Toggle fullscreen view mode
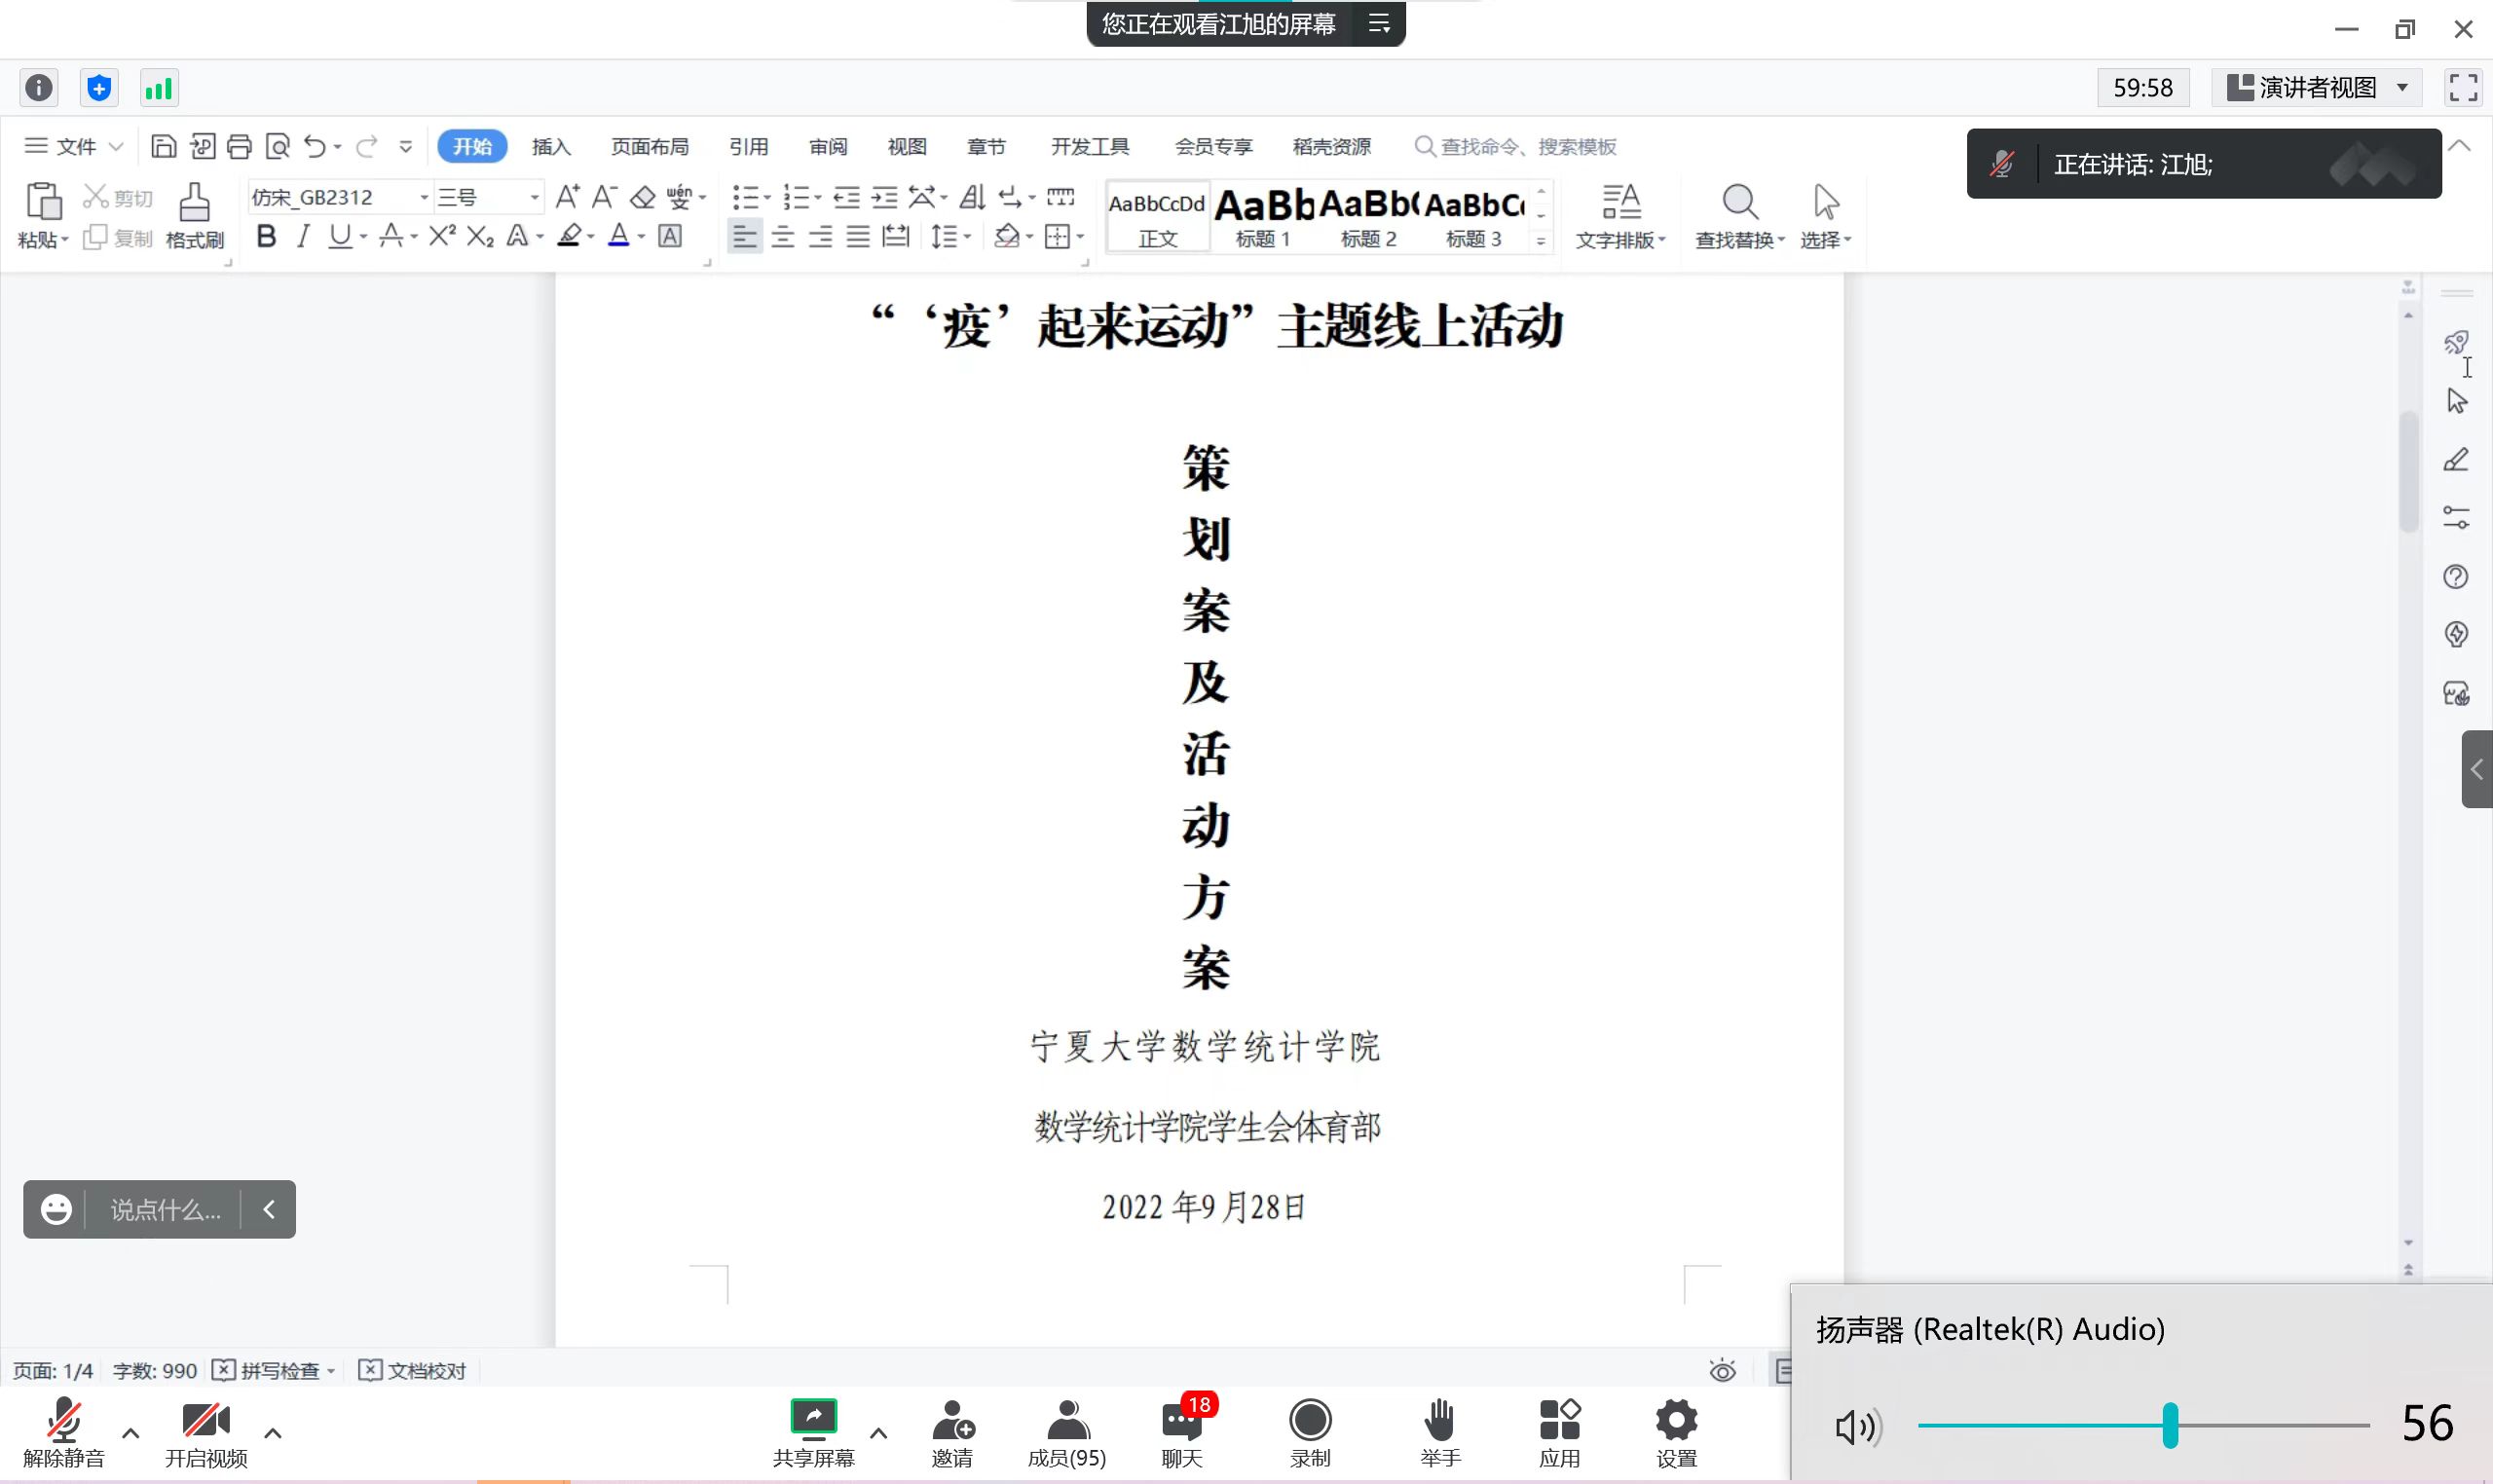2493x1484 pixels. click(2463, 88)
